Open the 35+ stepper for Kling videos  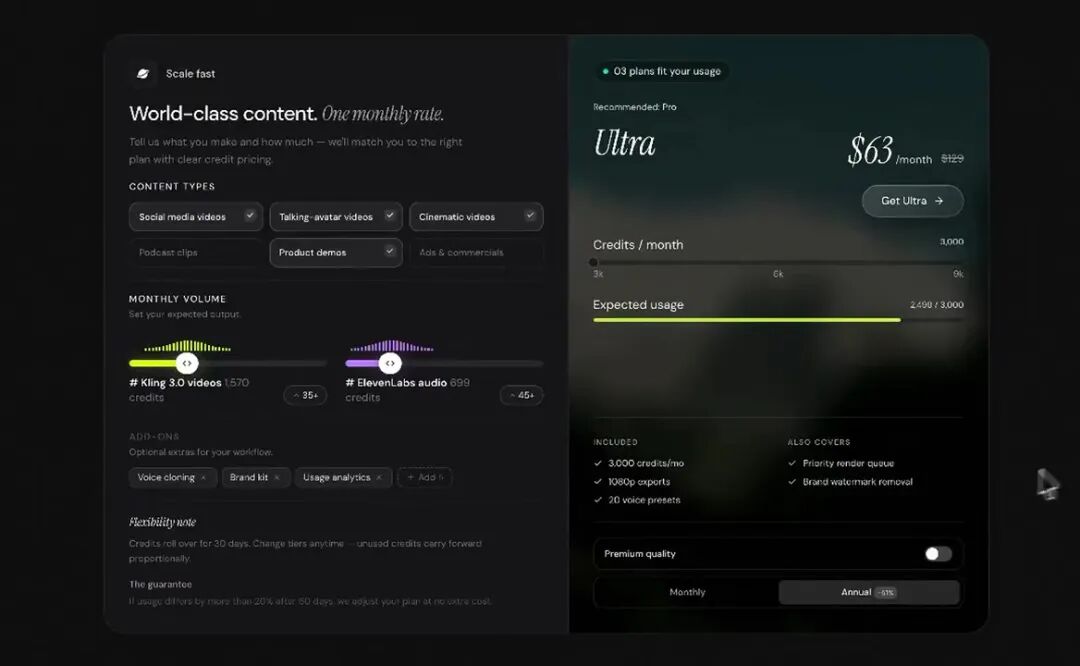pyautogui.click(x=305, y=395)
